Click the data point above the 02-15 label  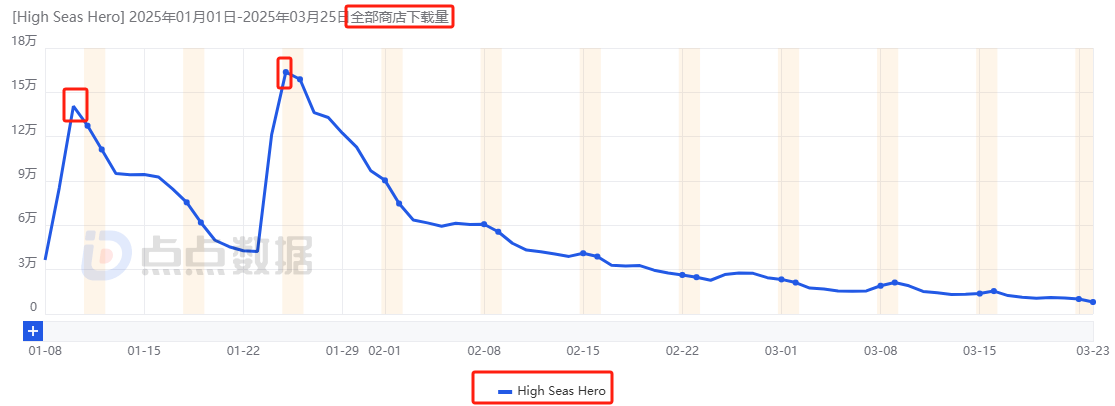coord(583,253)
